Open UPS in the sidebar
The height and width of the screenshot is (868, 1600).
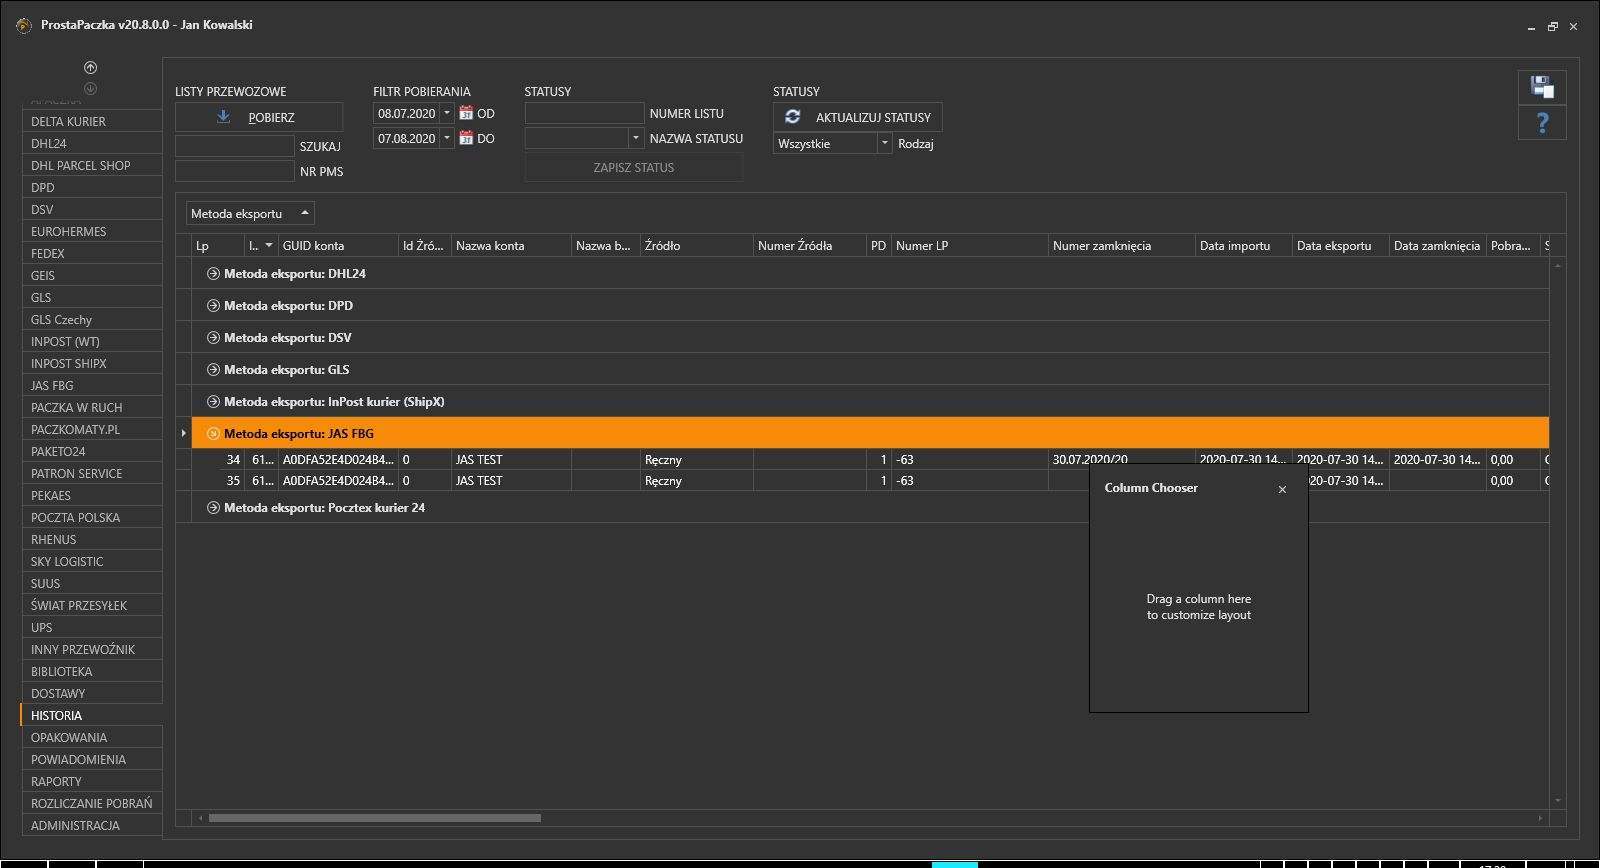[x=92, y=627]
